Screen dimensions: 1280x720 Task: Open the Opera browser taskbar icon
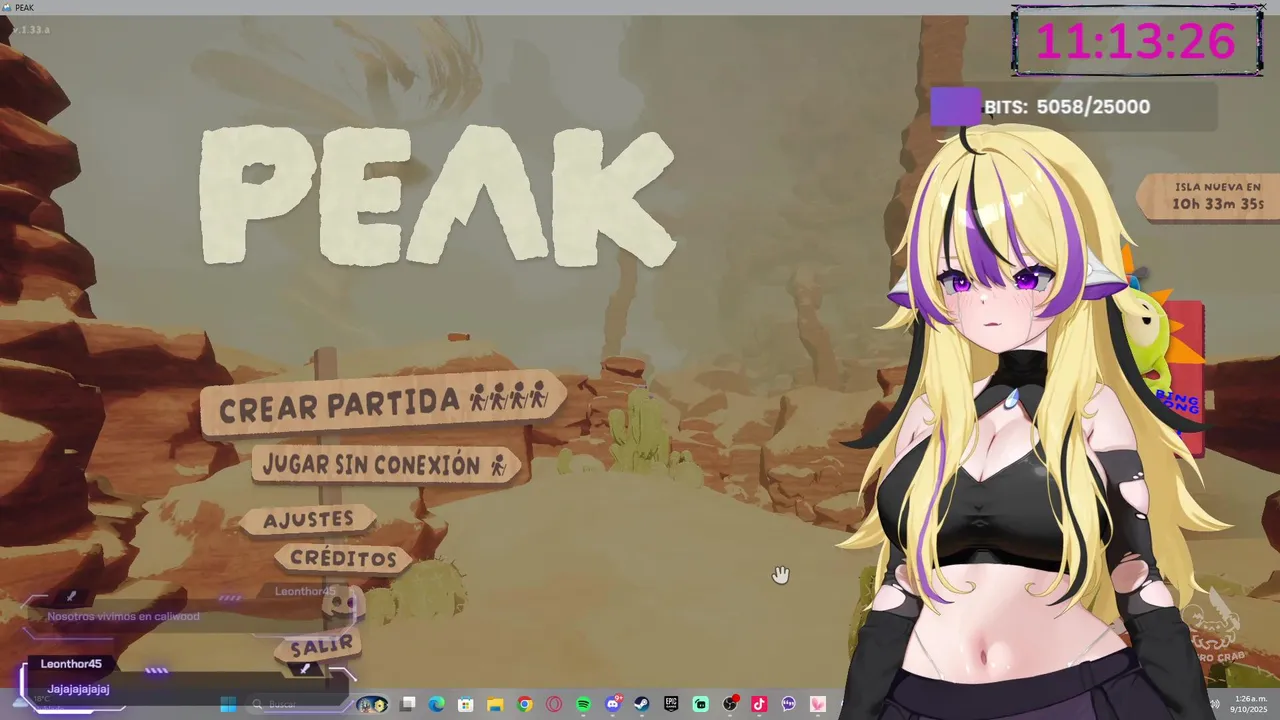[554, 704]
